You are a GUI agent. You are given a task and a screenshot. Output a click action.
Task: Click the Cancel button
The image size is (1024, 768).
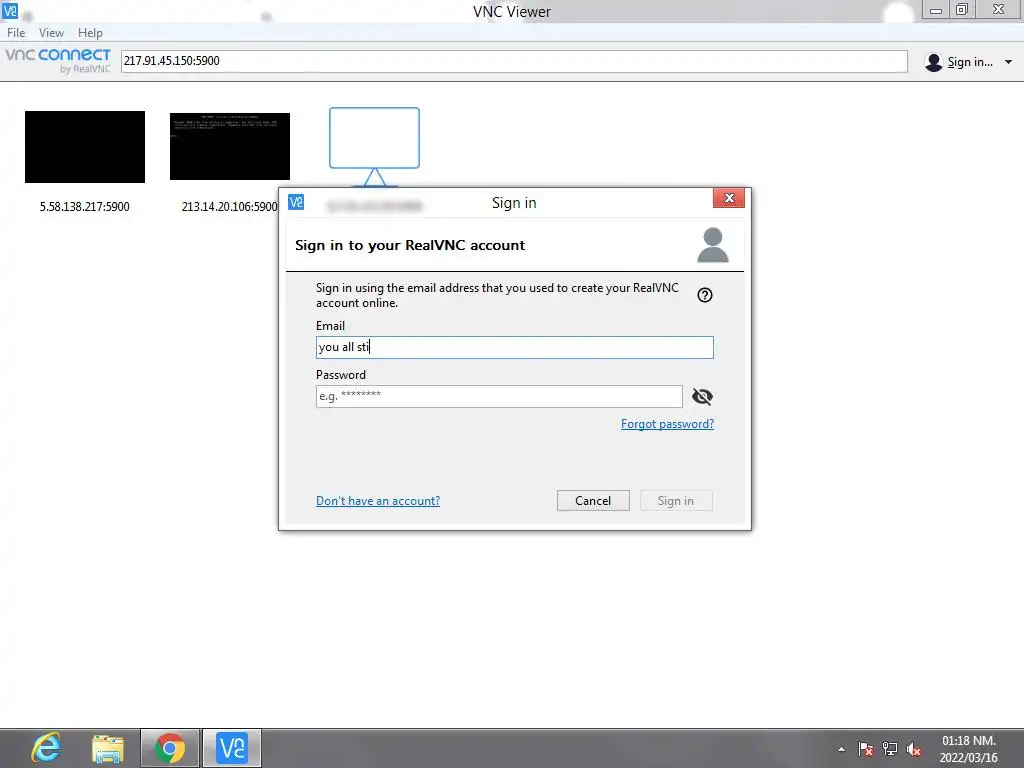593,501
